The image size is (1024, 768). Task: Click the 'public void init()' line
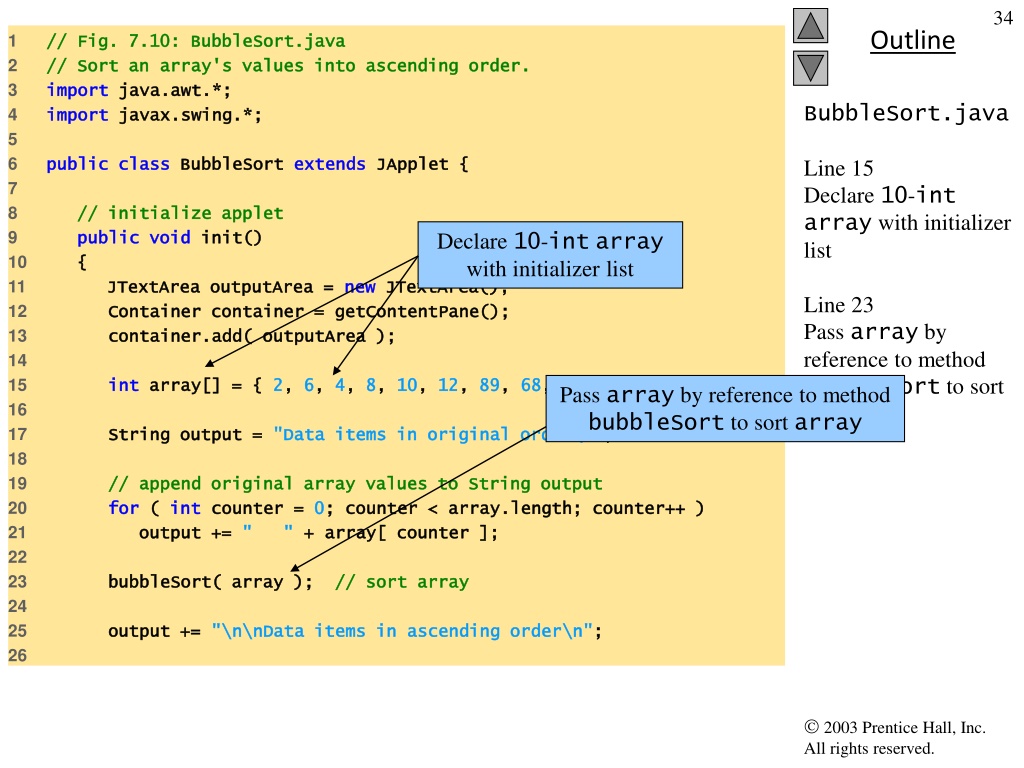(x=169, y=238)
